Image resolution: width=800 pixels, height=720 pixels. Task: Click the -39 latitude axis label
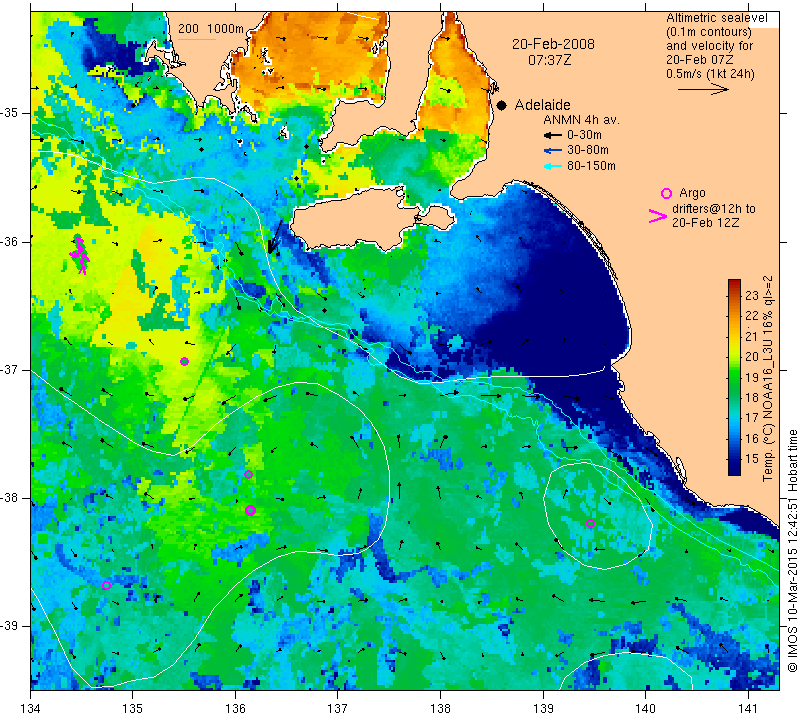[x=9, y=626]
